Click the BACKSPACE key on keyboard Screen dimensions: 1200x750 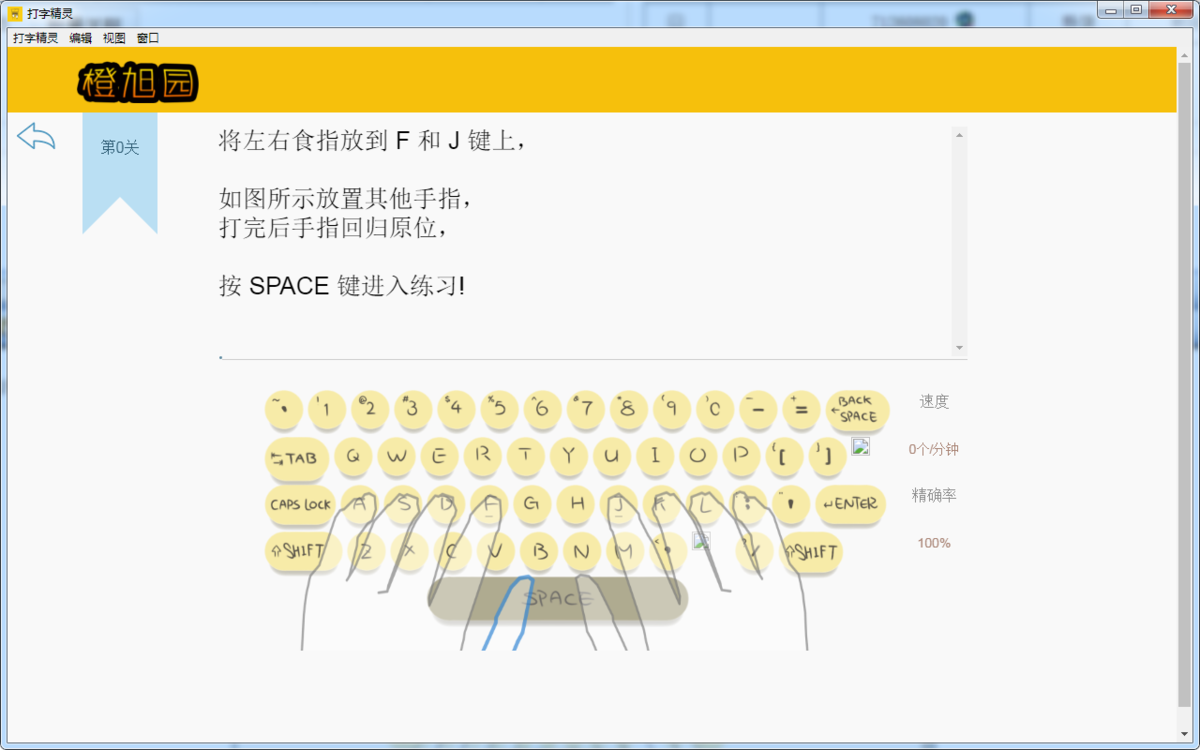coord(858,410)
